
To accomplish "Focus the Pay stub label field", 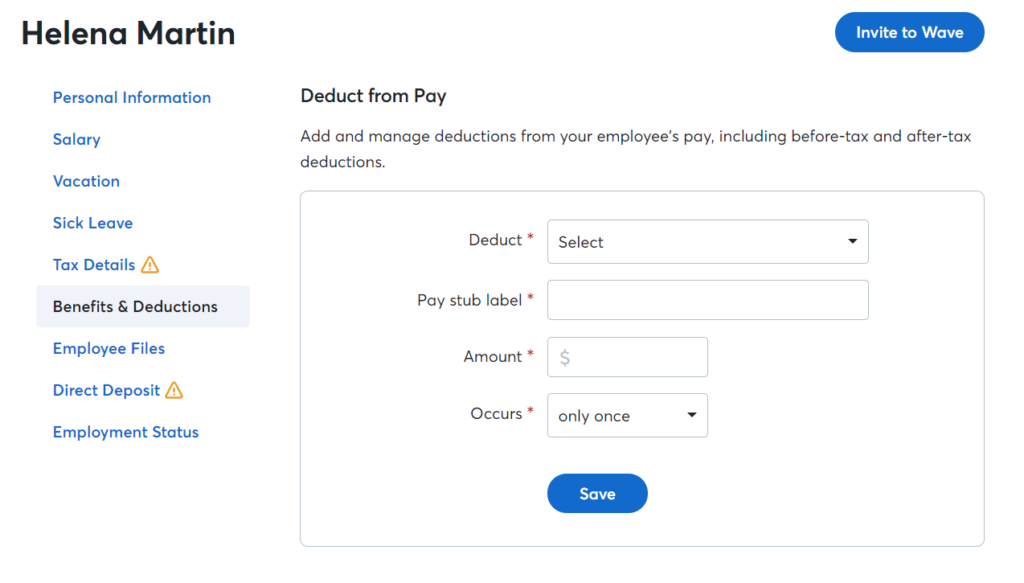I will [708, 300].
